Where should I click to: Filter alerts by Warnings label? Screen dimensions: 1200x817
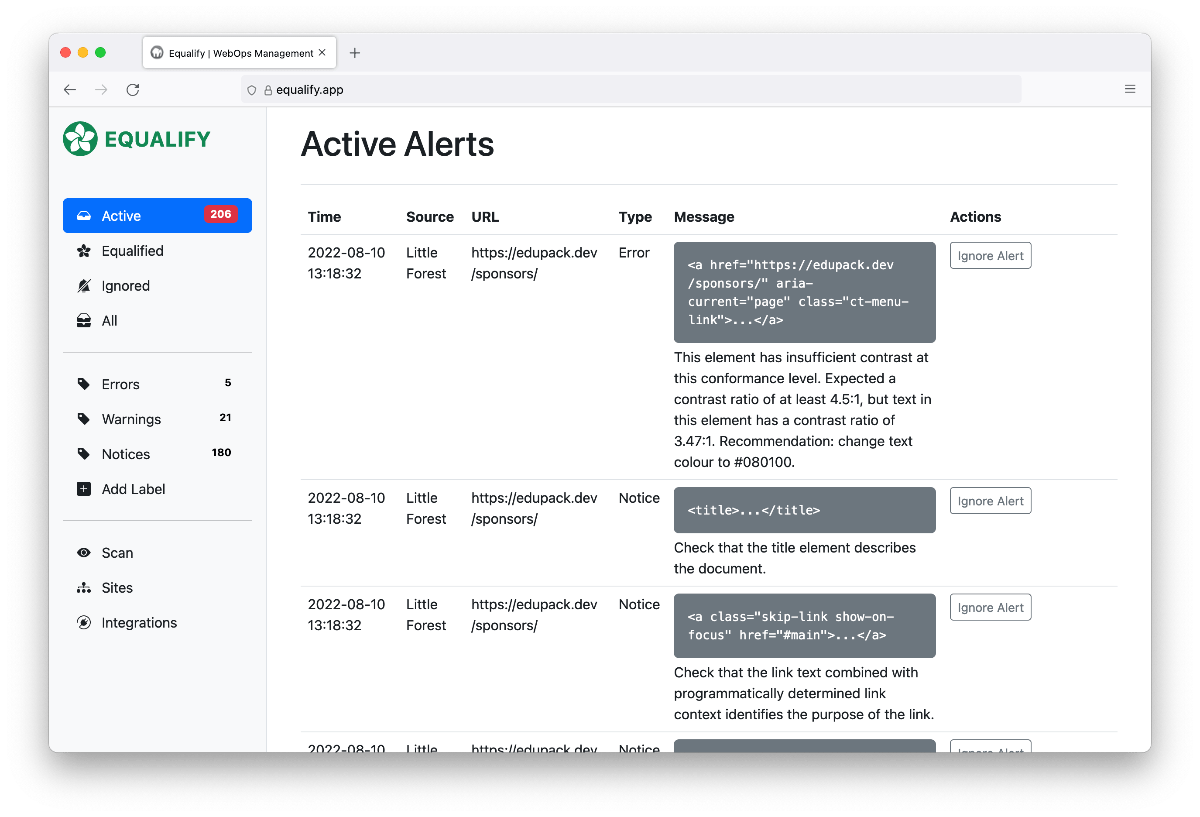click(130, 418)
